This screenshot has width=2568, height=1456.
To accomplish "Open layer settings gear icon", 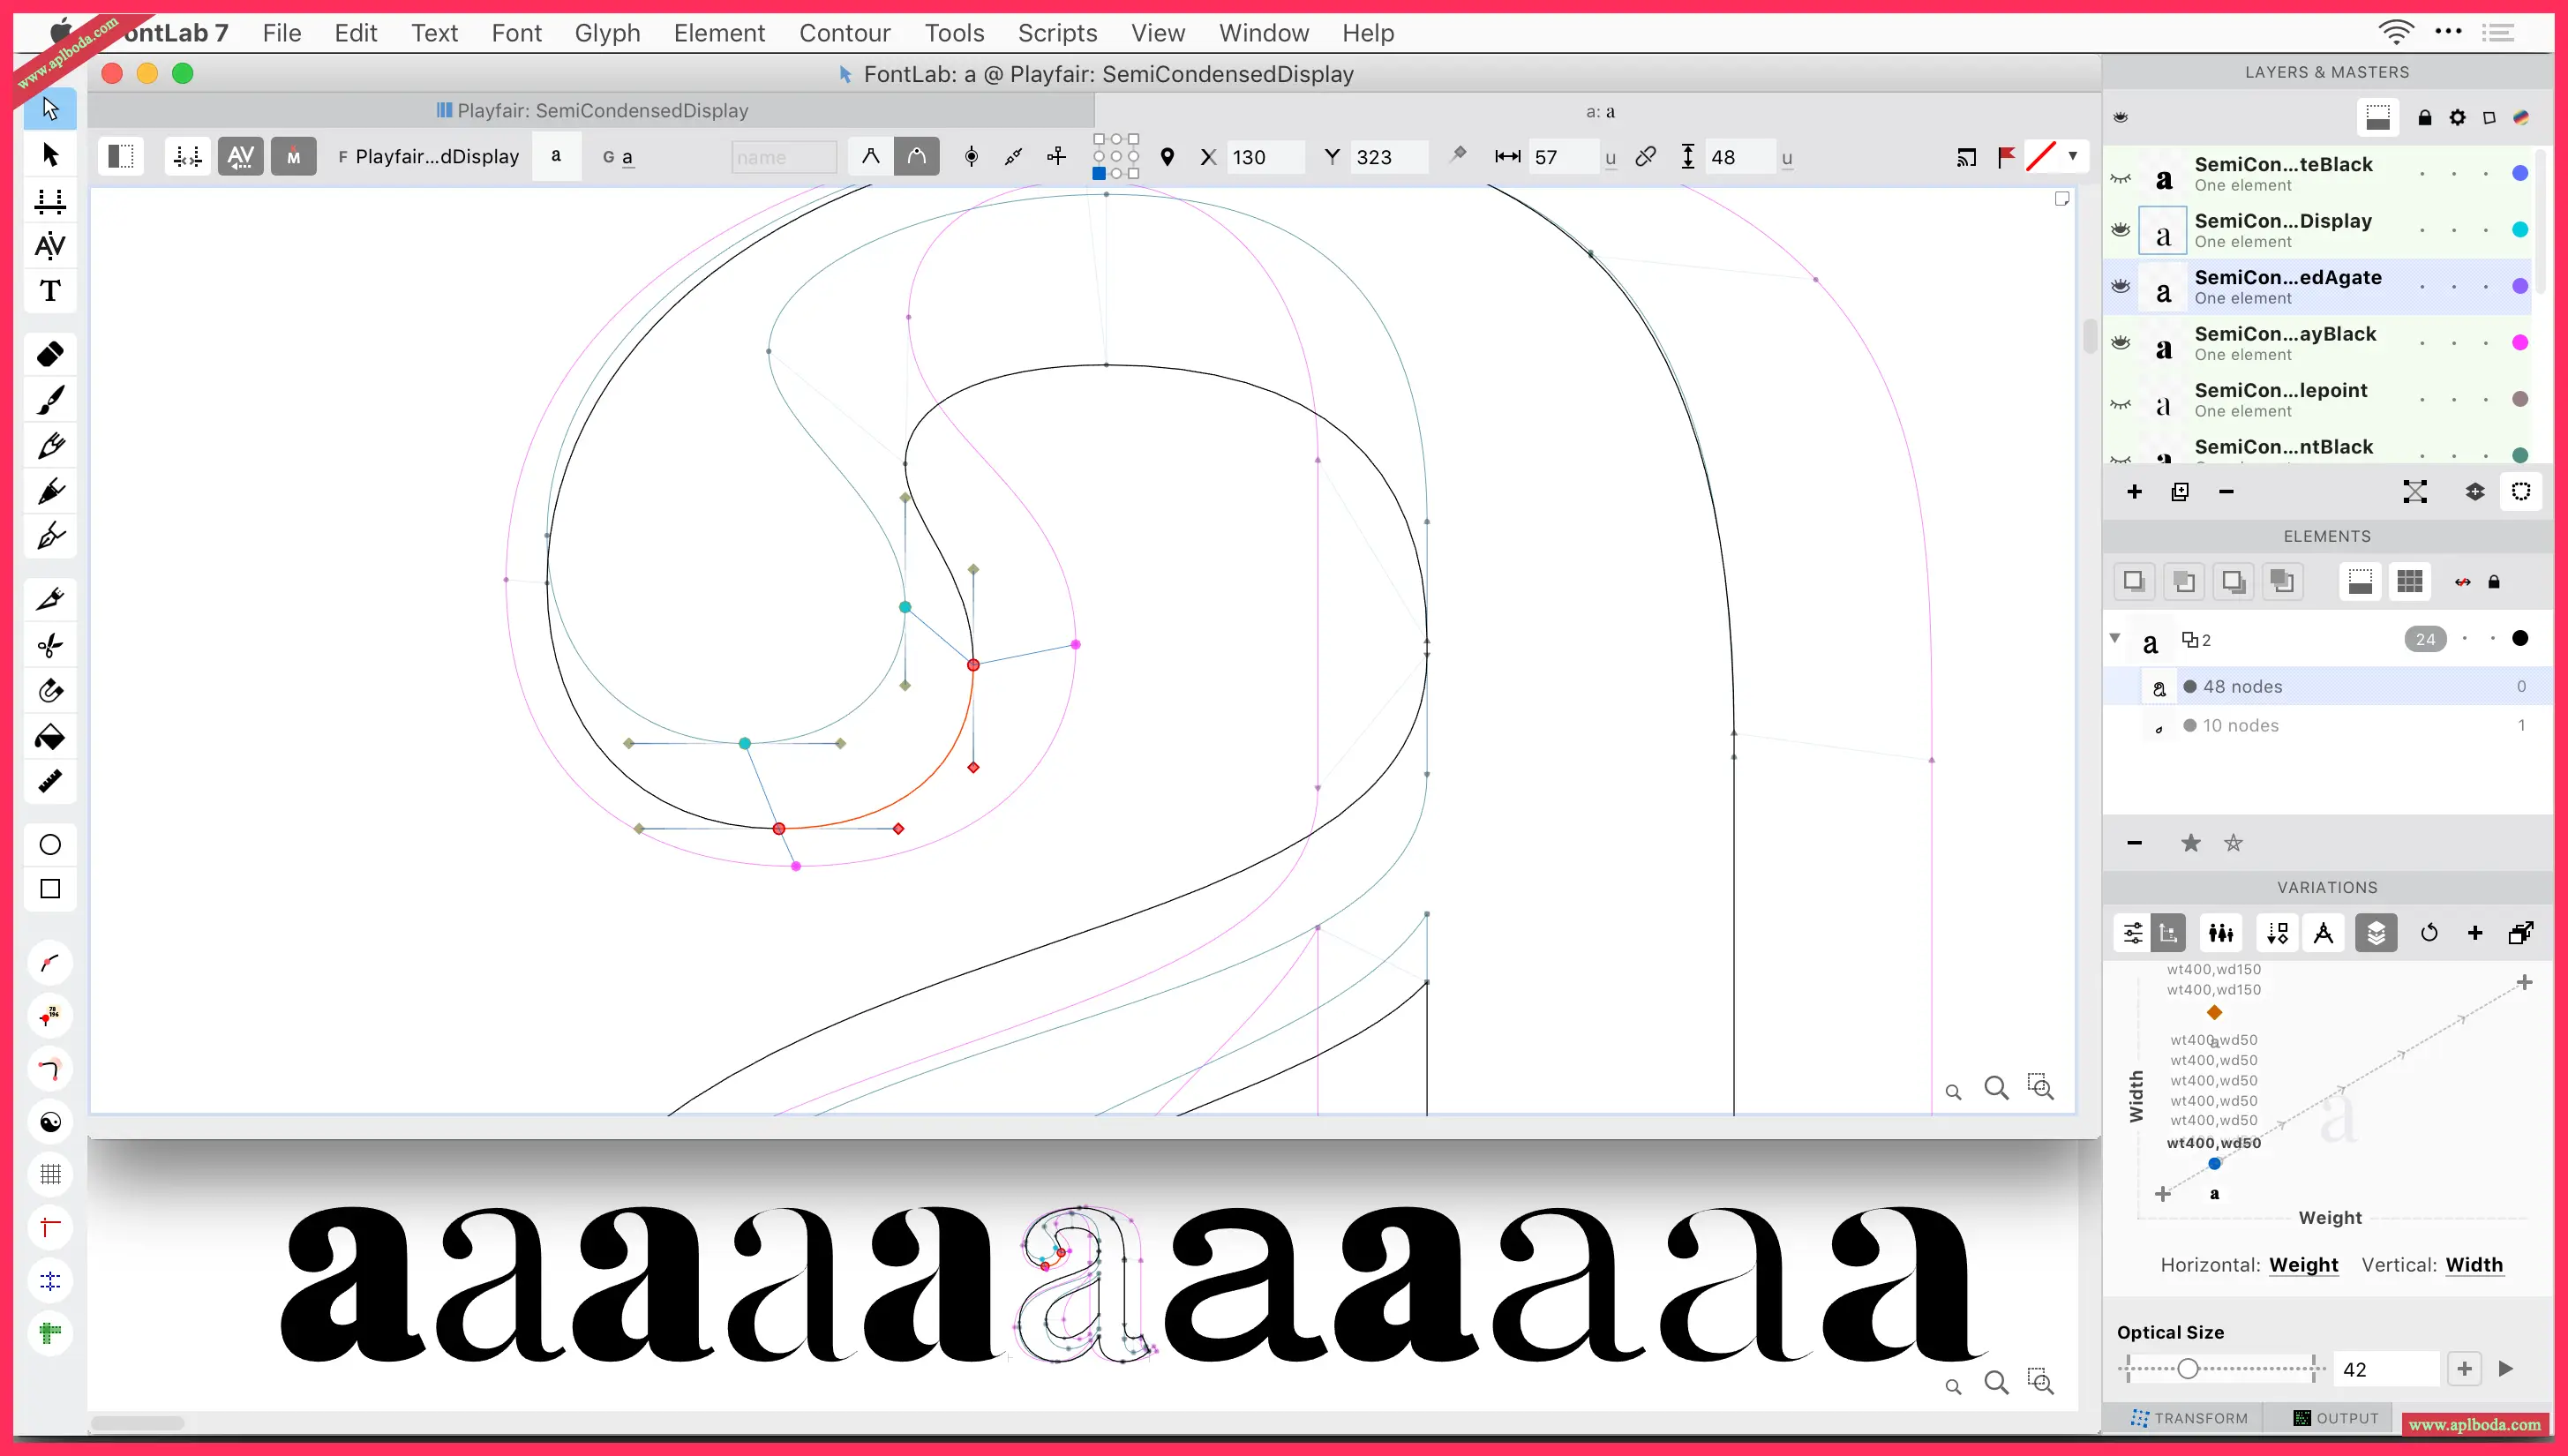I will point(2457,117).
